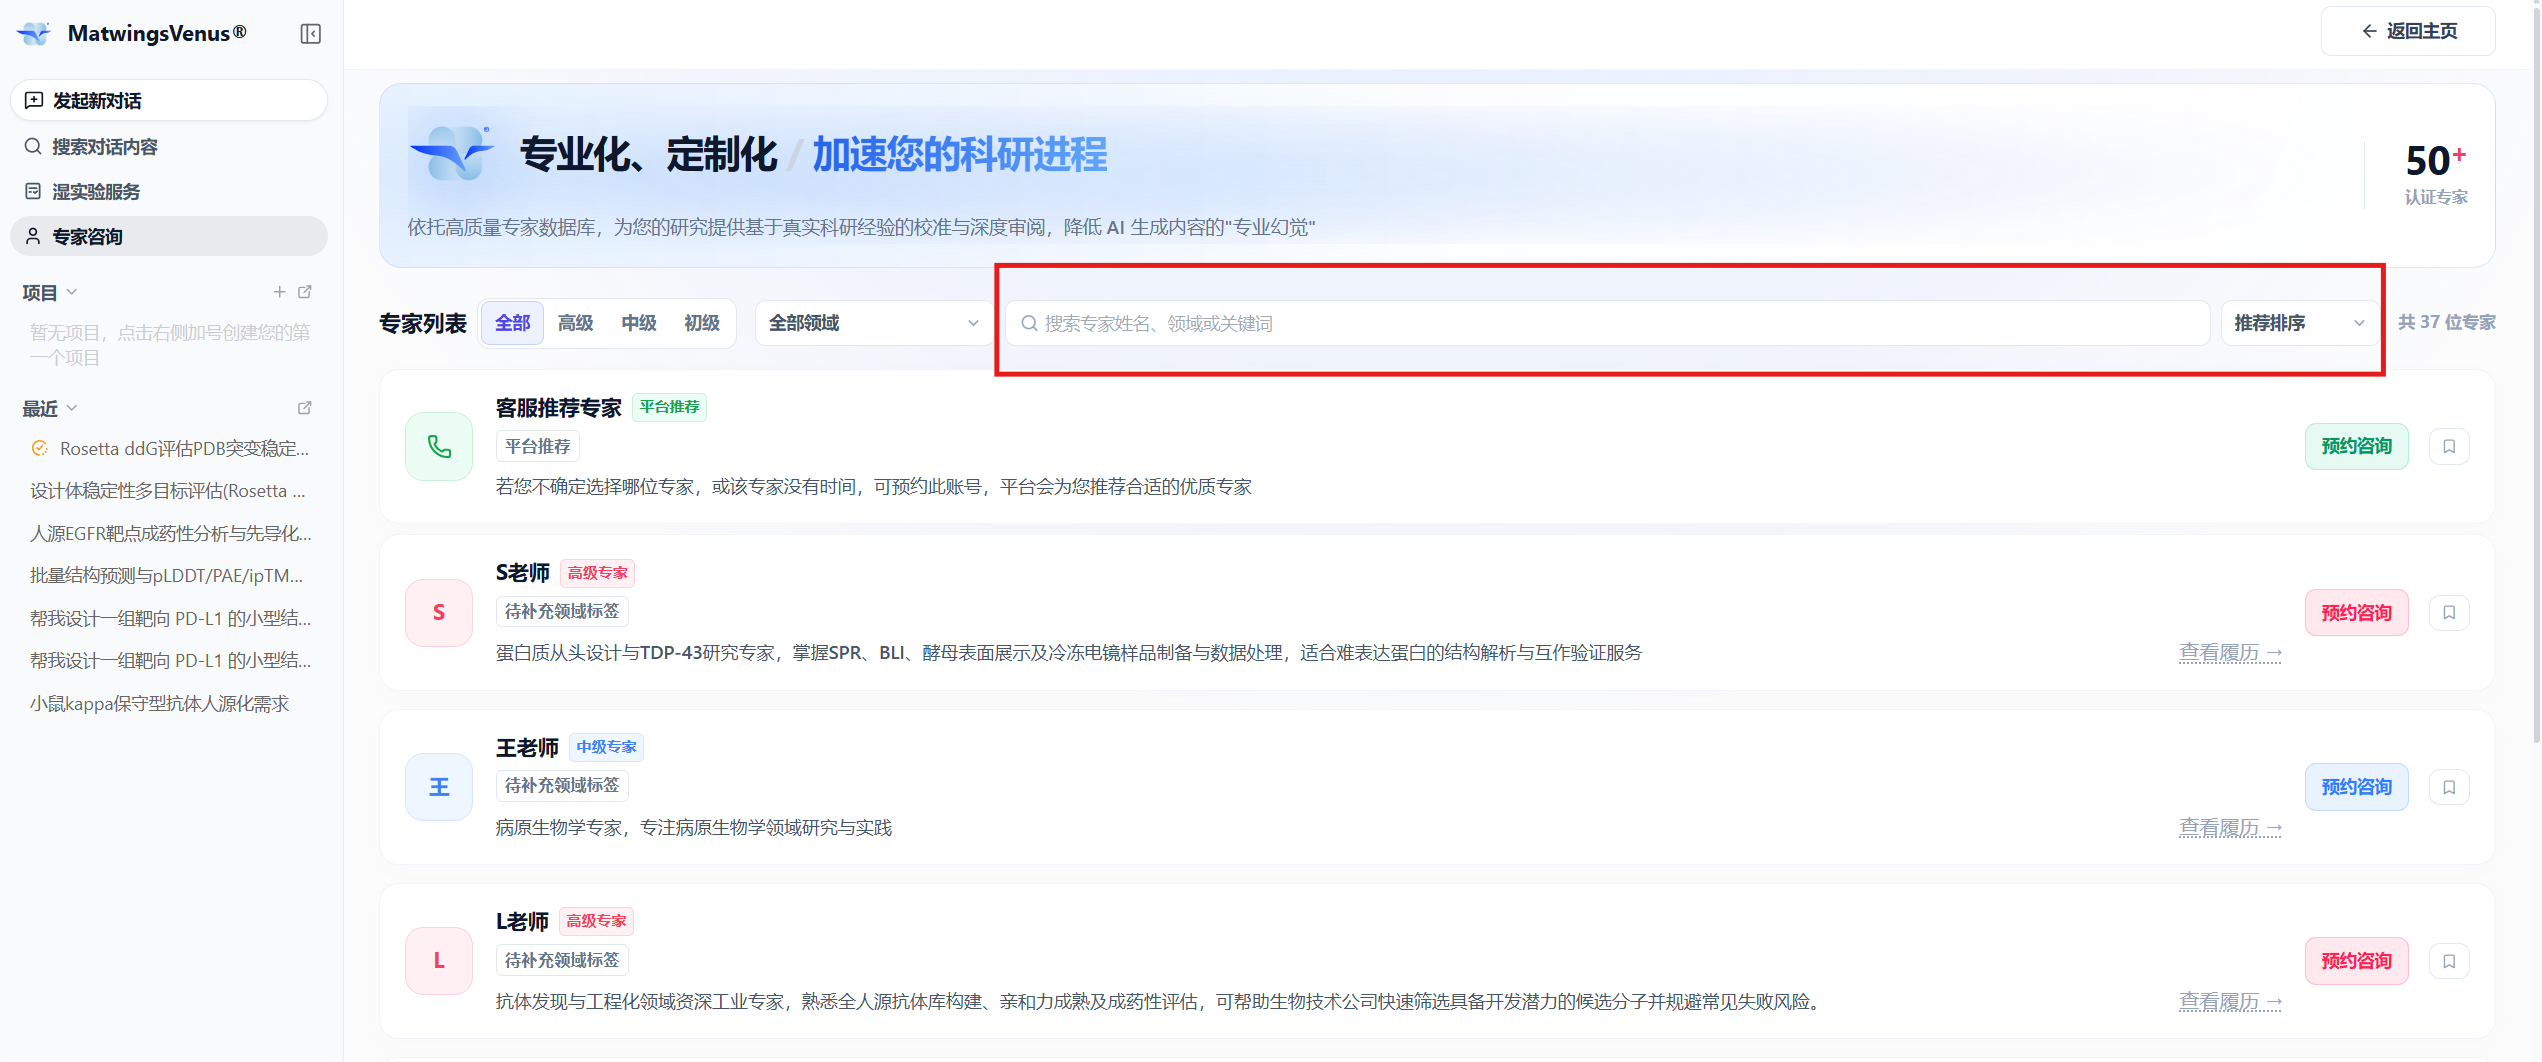The width and height of the screenshot is (2542, 1062).
Task: Start a new chat via 发起新对话
Action: tap(169, 100)
